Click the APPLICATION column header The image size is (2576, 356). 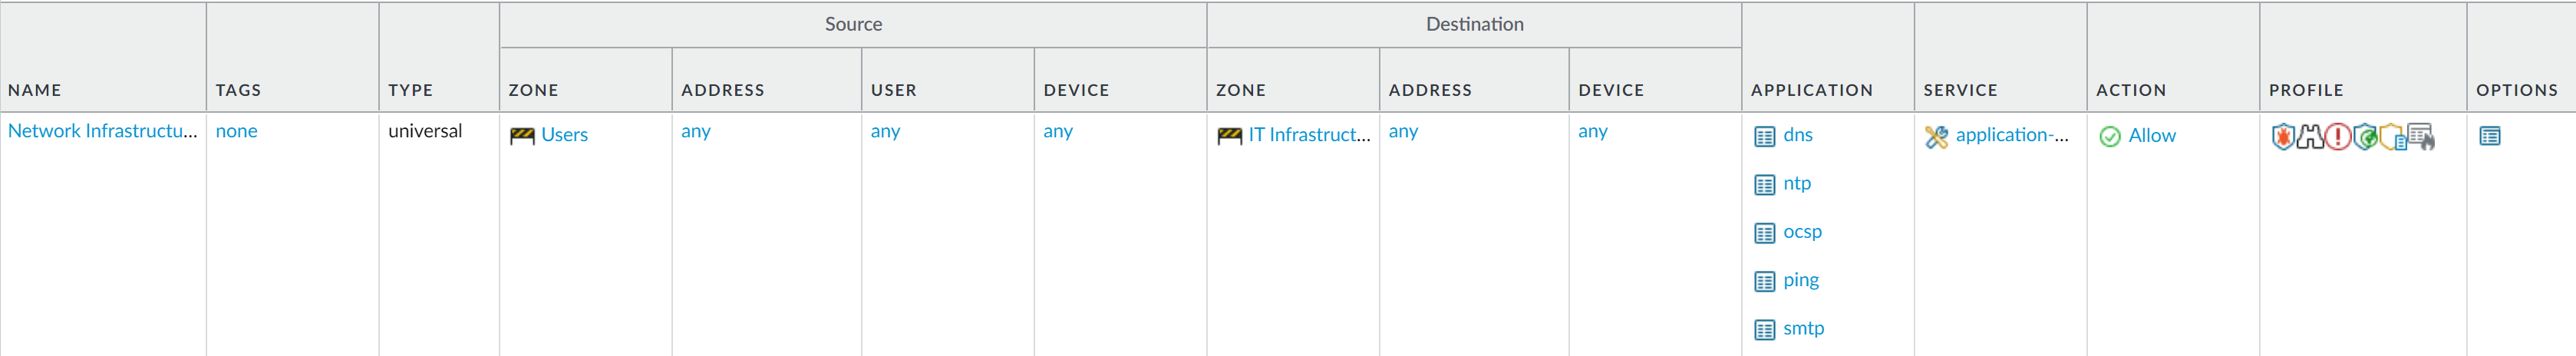point(1811,90)
